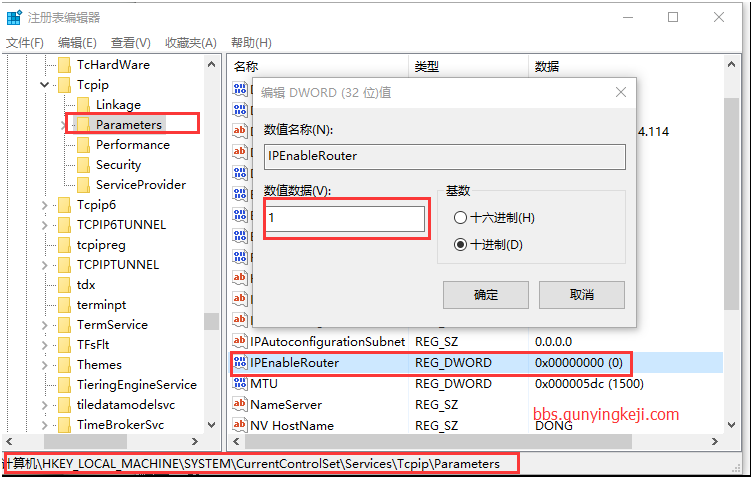Select the terminpt folder icon
The image size is (753, 479).
[x=64, y=305]
